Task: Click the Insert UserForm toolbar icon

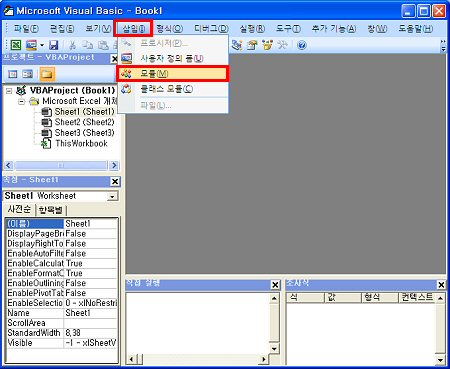Action: 31,45
